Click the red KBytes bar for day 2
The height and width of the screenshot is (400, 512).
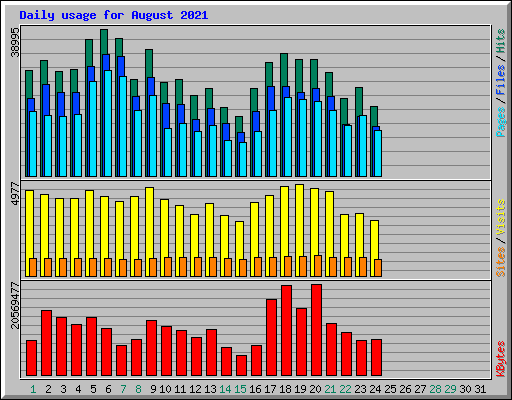(46, 343)
